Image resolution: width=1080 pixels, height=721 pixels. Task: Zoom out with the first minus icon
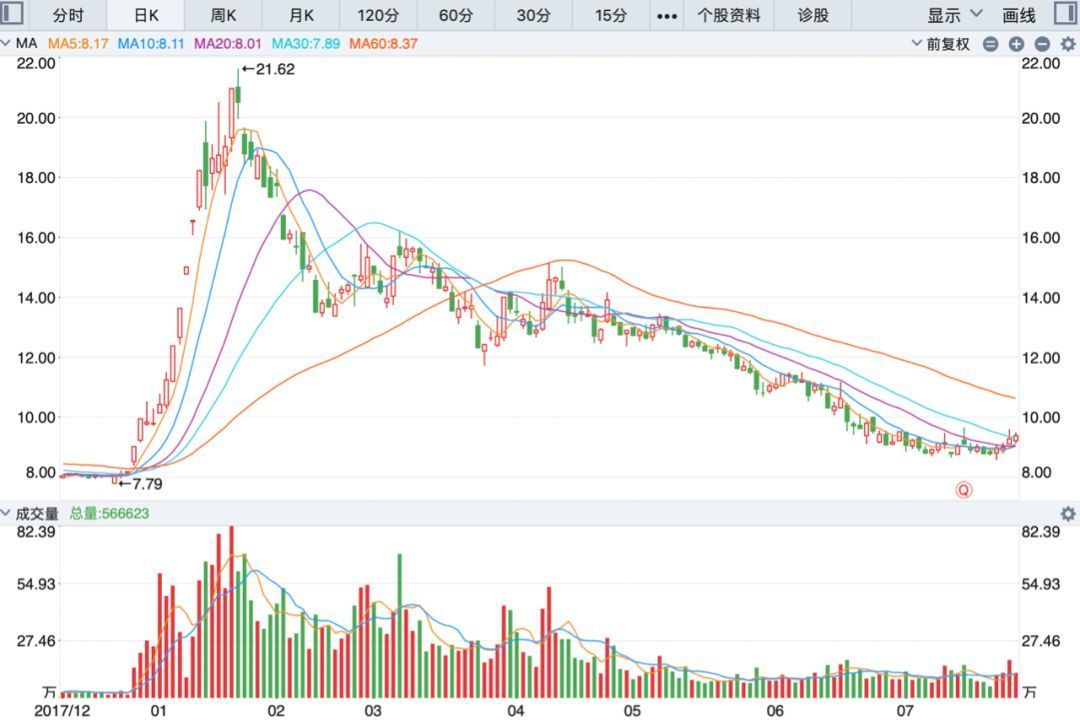[990, 44]
